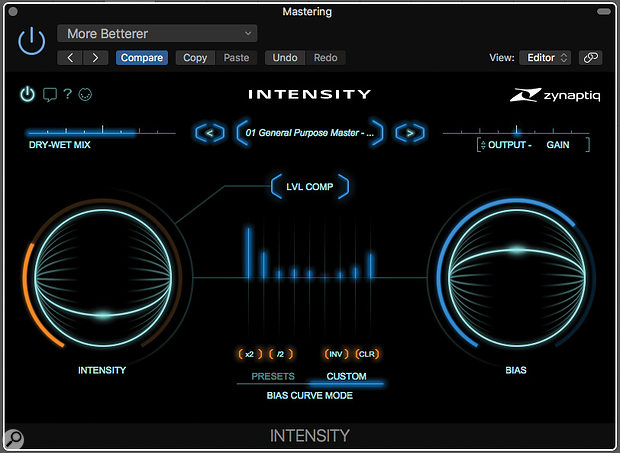
Task: Open the More Betterer preset dropdown
Action: click(x=157, y=34)
